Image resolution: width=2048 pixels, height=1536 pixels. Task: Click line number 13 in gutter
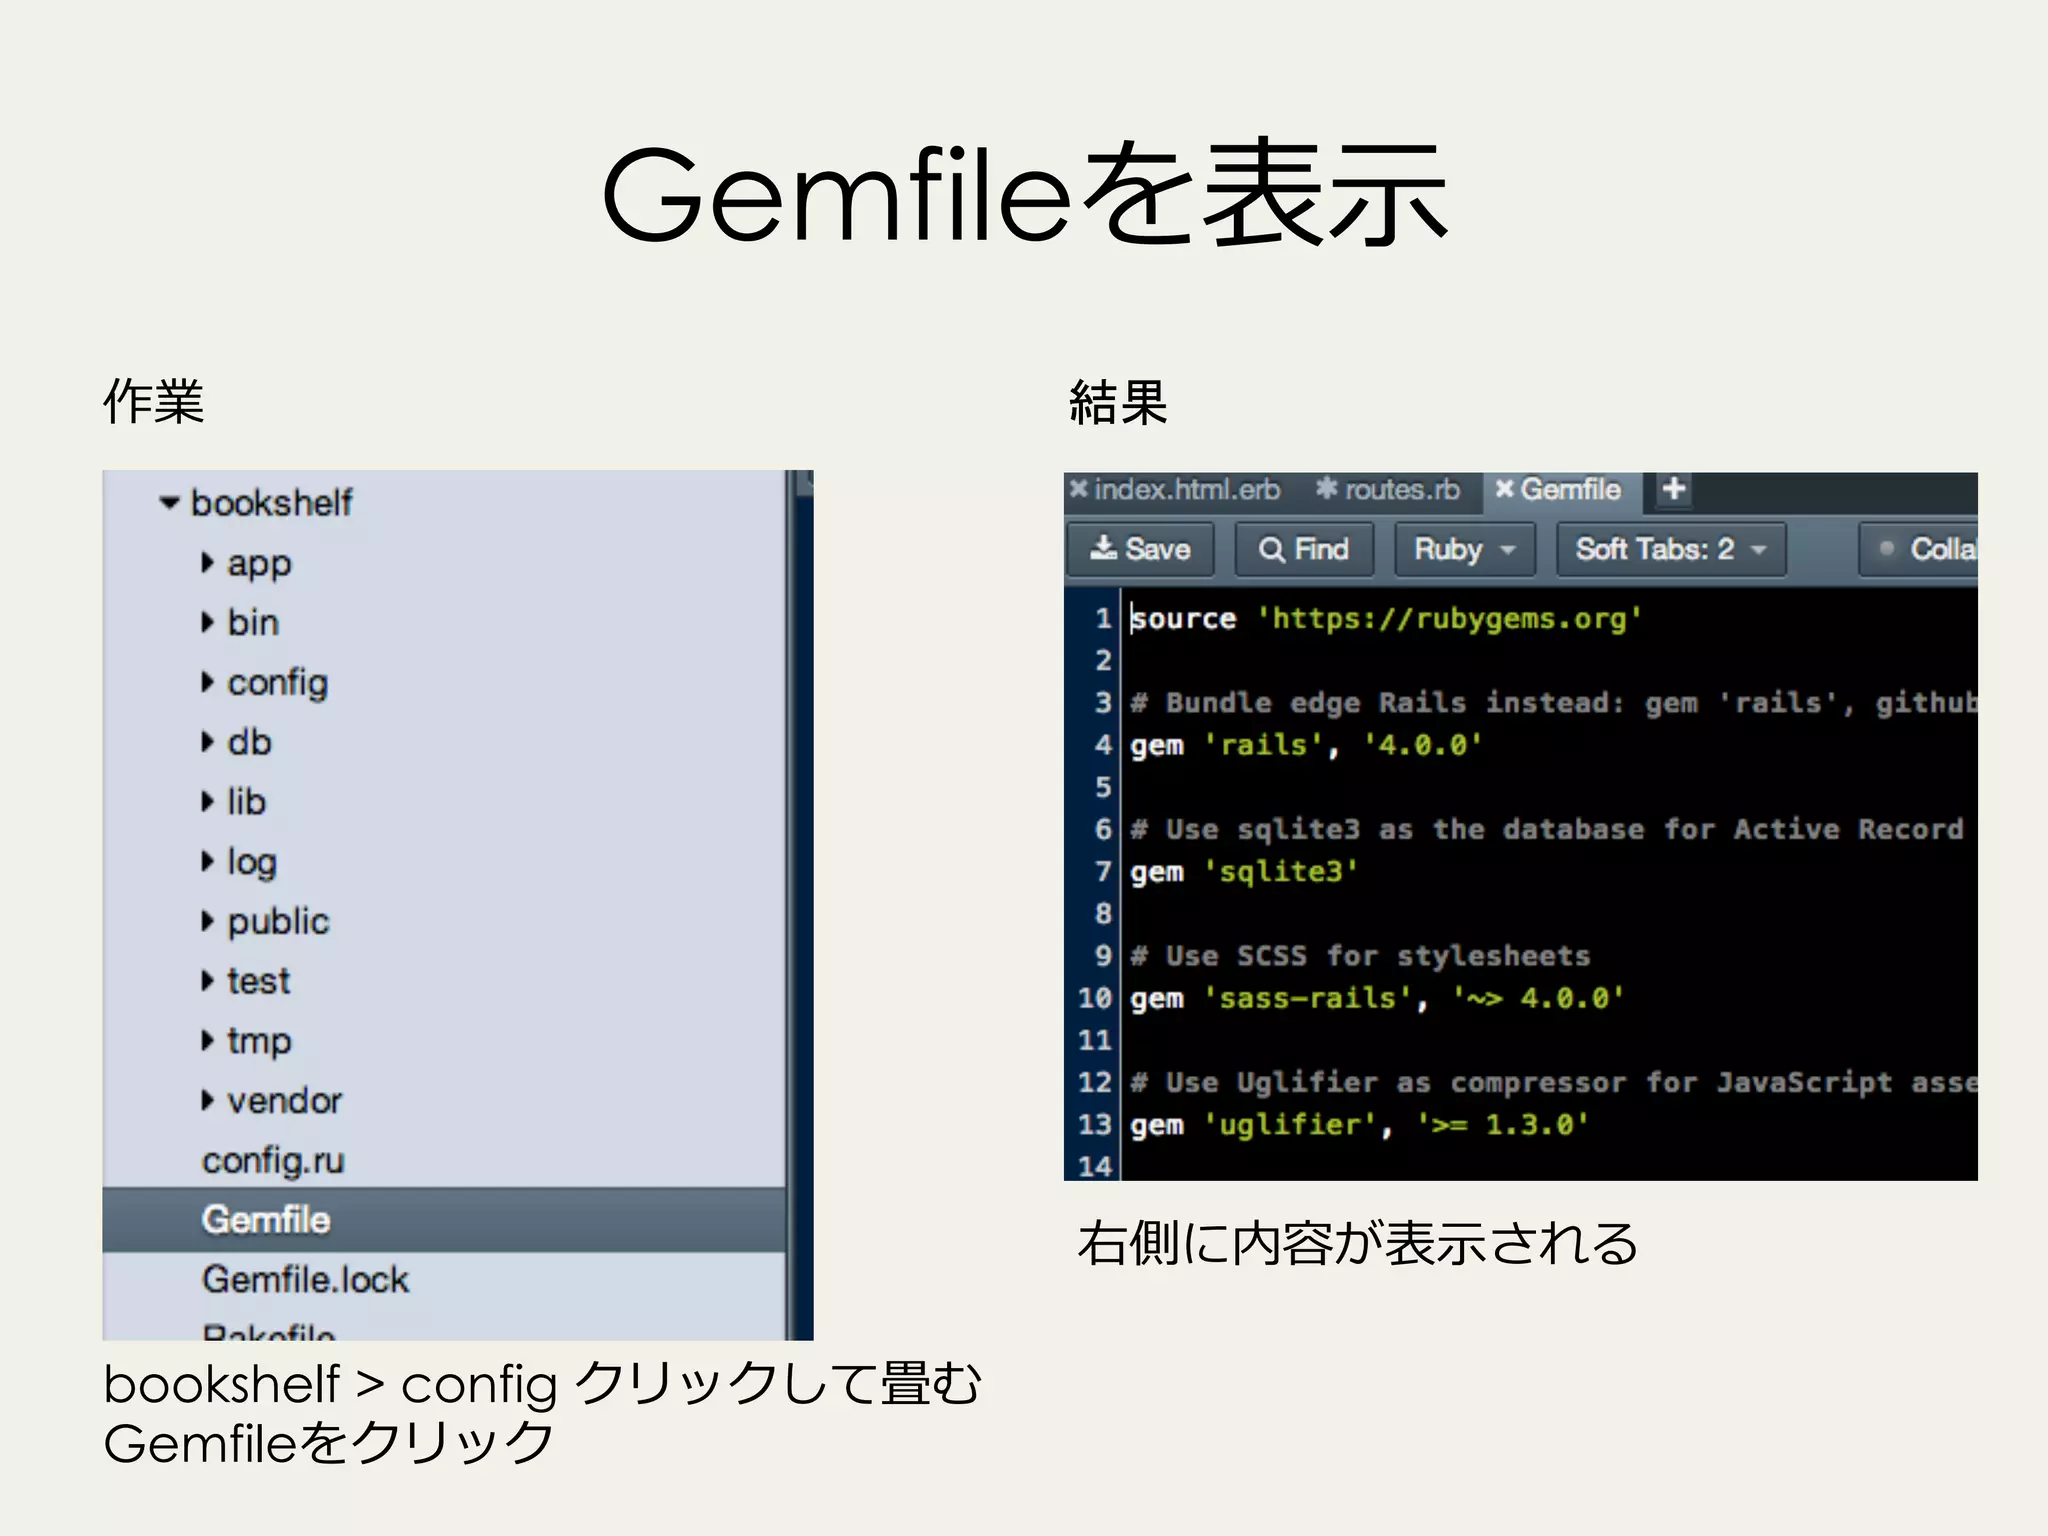click(x=1095, y=1124)
